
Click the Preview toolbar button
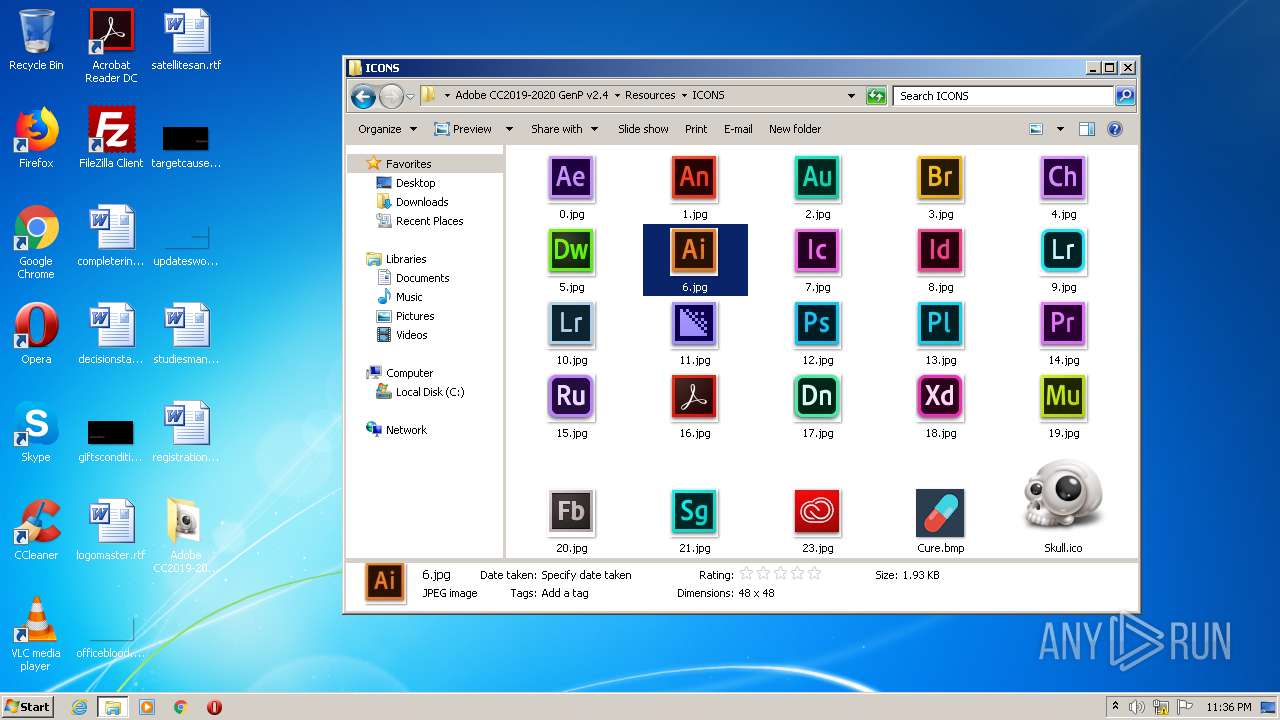click(x=463, y=129)
